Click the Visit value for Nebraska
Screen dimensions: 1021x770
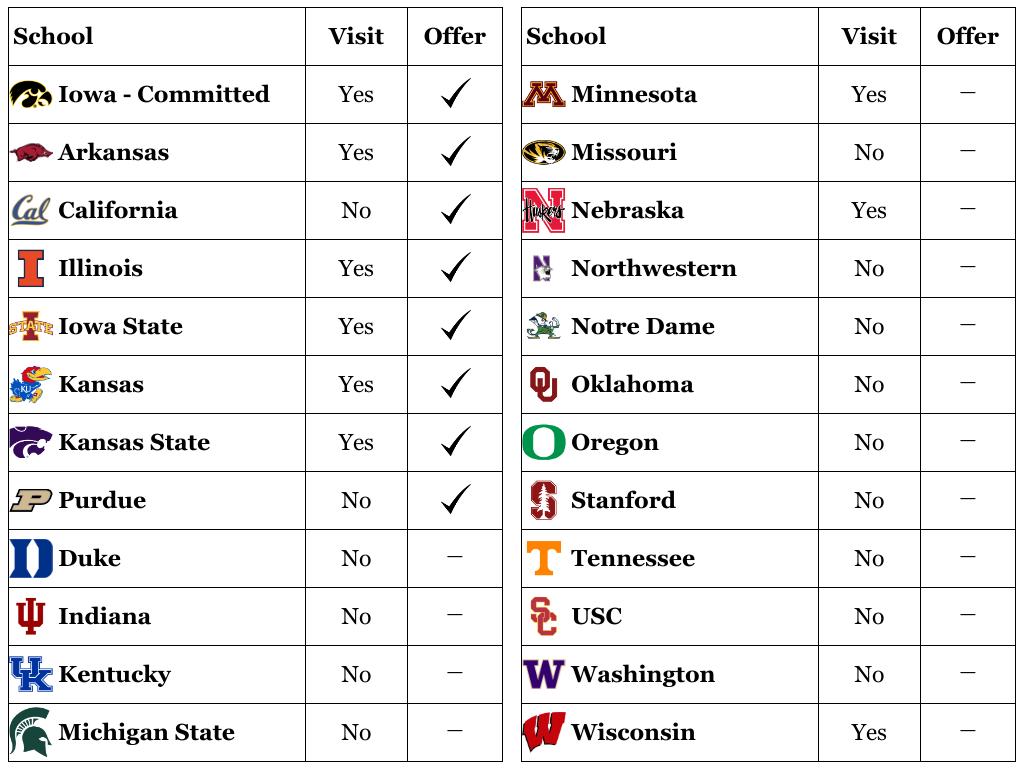coord(869,211)
